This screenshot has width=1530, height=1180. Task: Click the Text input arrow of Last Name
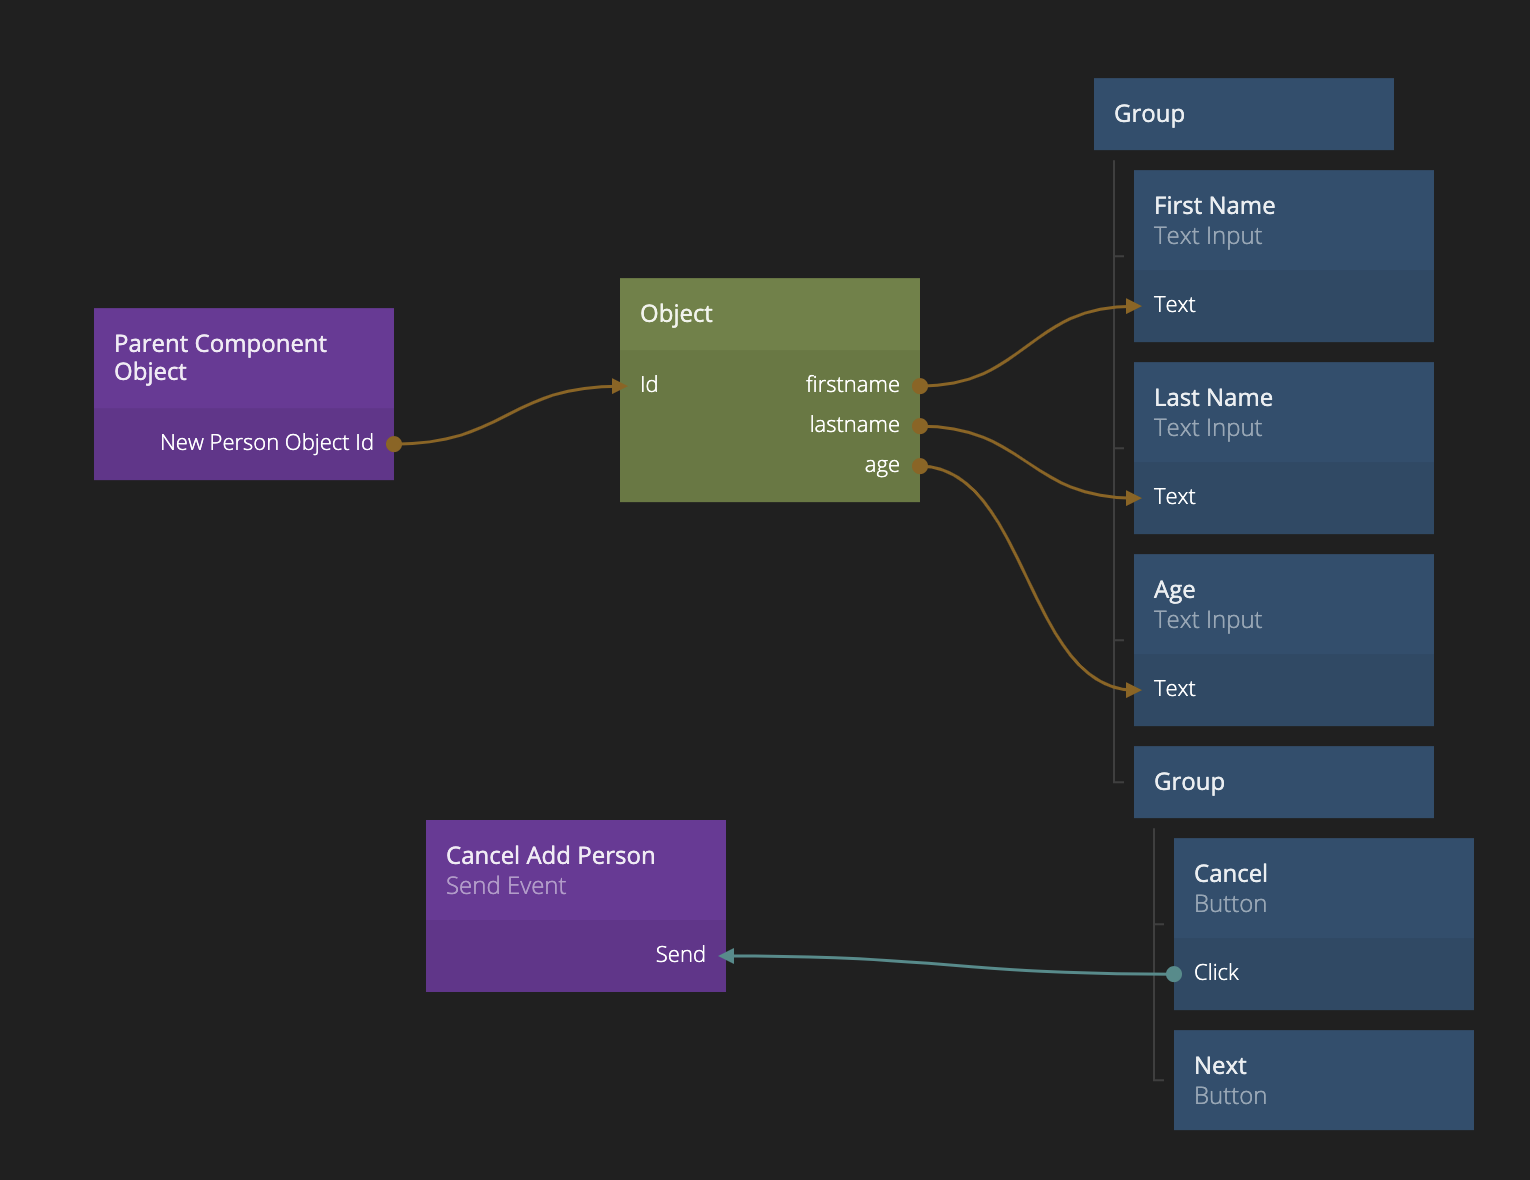coord(1134,498)
